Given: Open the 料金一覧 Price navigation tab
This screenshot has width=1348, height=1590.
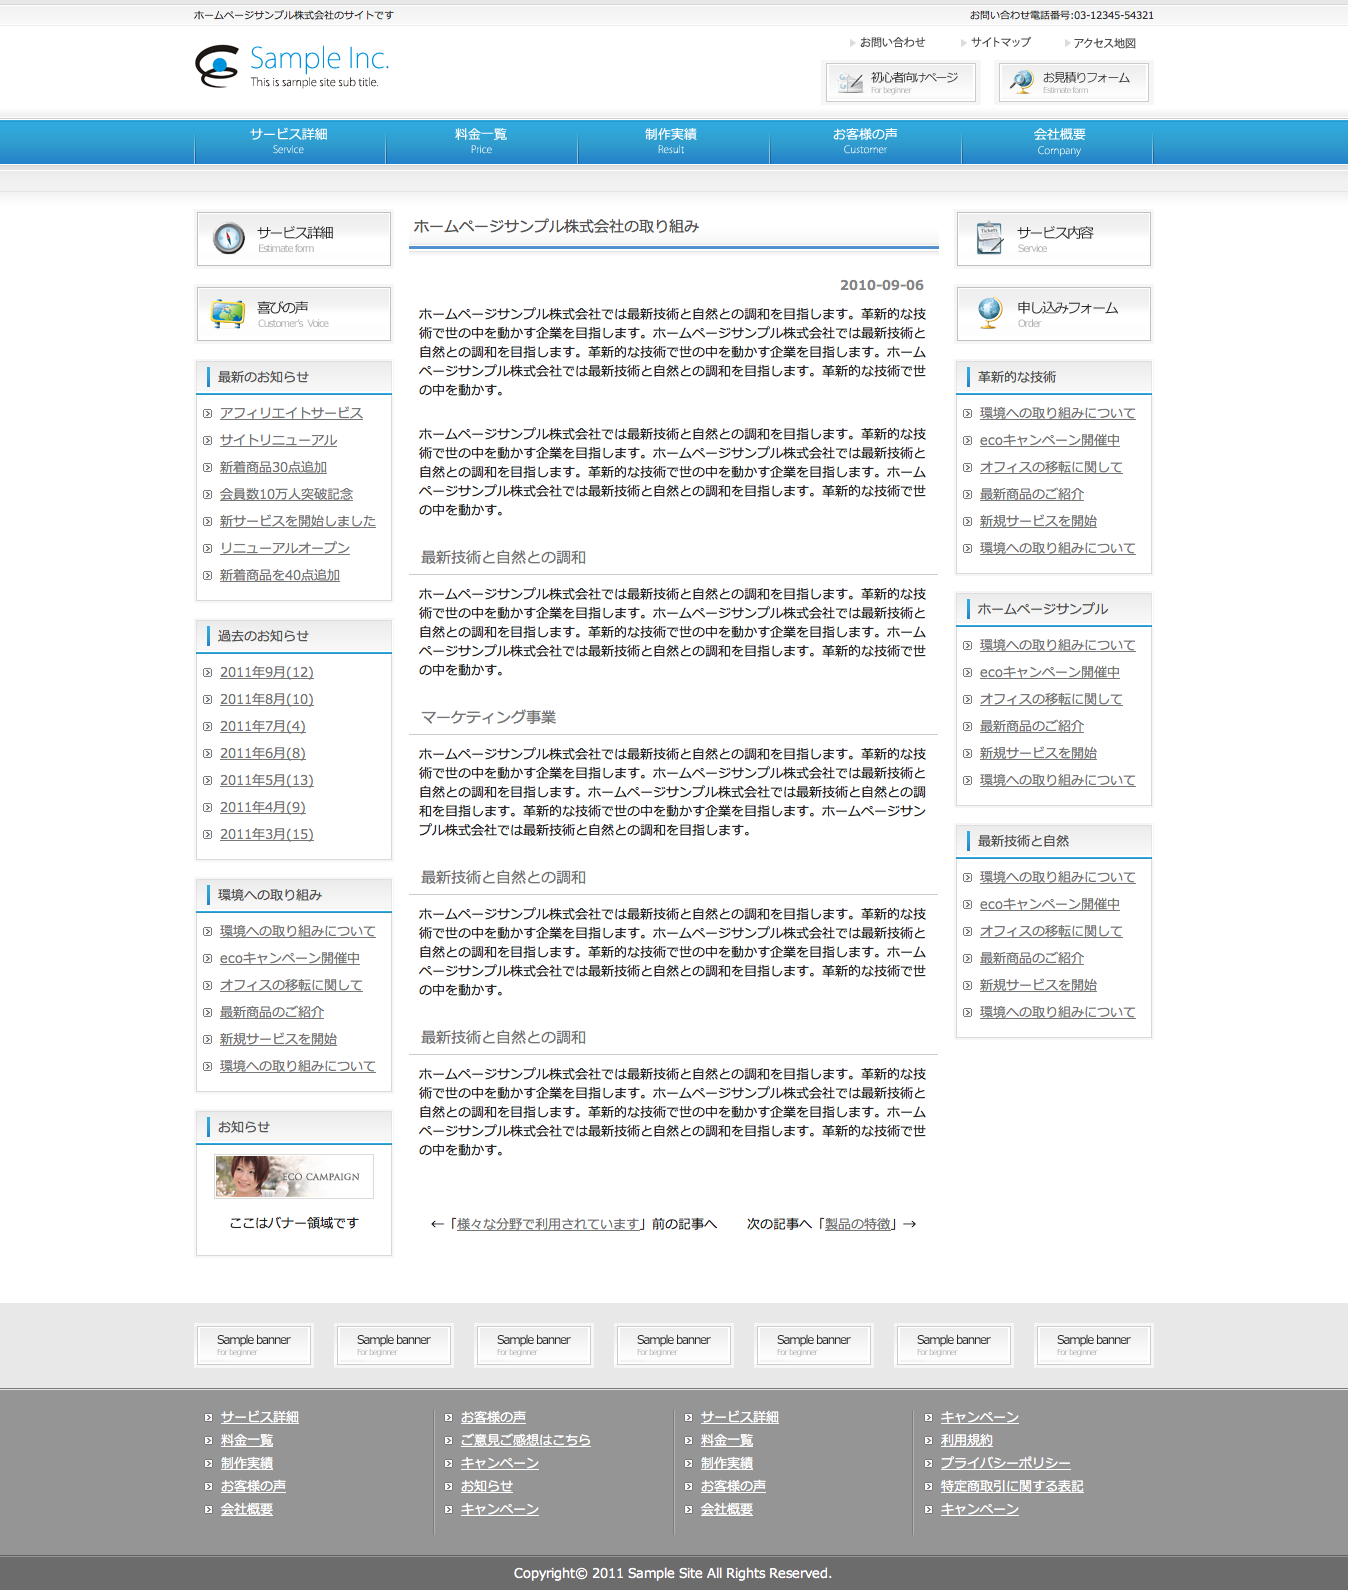Looking at the screenshot, I should [481, 141].
